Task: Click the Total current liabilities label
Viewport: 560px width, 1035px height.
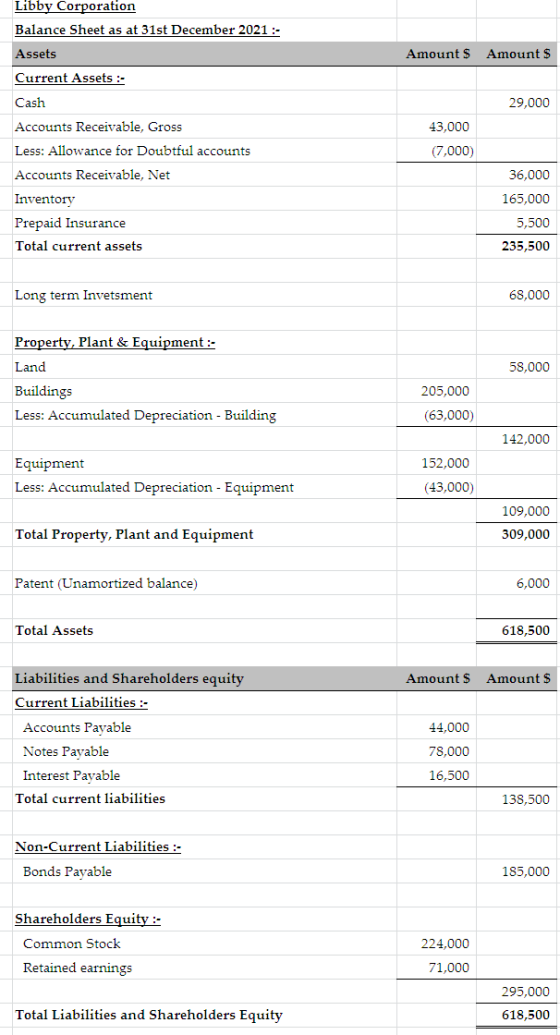Action: (x=90, y=799)
